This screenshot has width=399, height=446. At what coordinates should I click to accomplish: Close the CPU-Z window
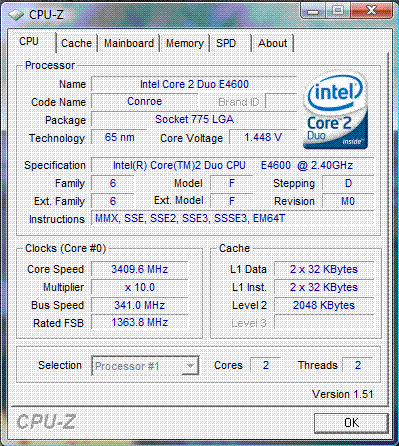[x=371, y=11]
